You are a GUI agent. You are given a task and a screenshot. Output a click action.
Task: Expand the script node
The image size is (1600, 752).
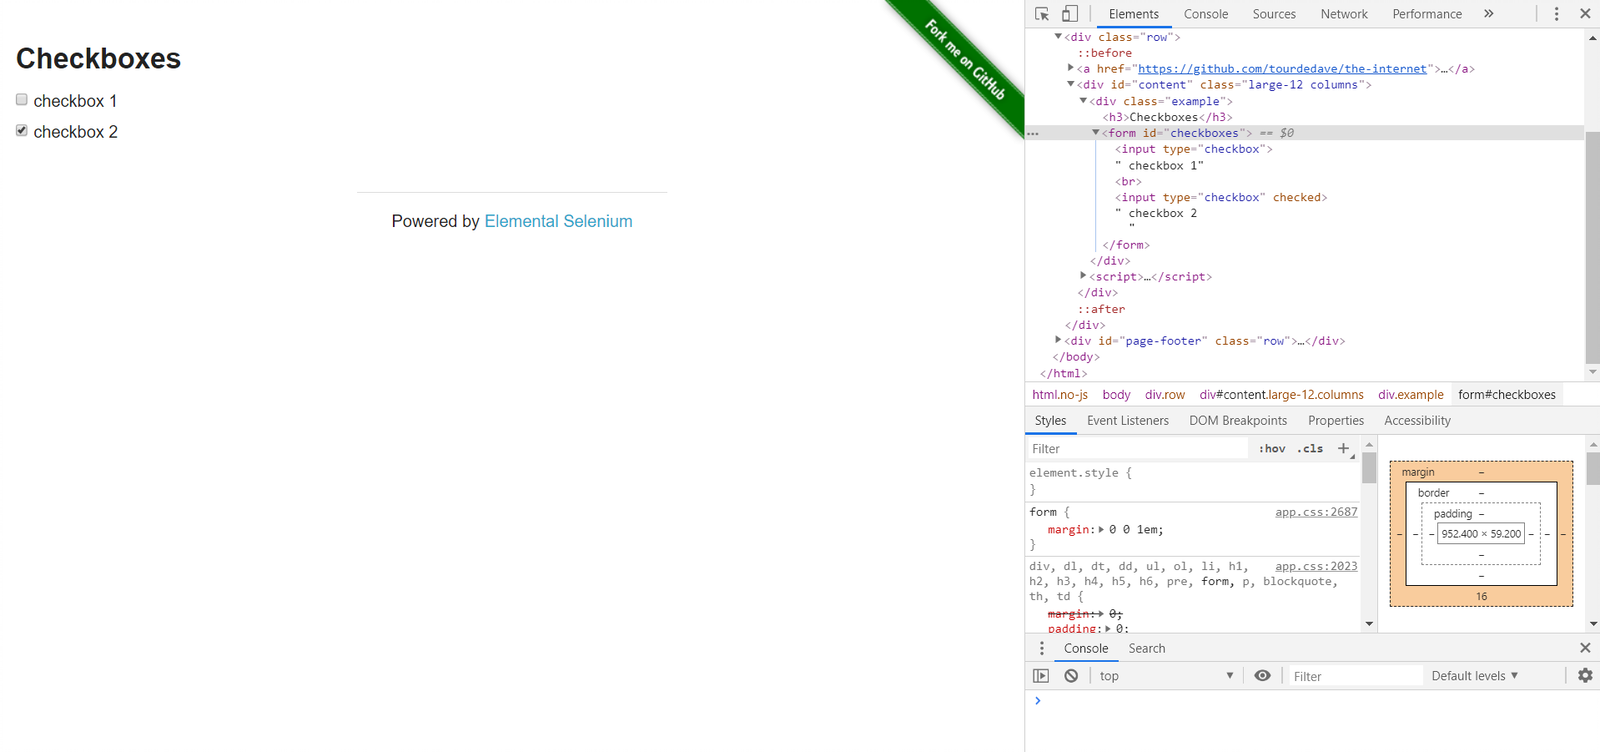pyautogui.click(x=1083, y=276)
